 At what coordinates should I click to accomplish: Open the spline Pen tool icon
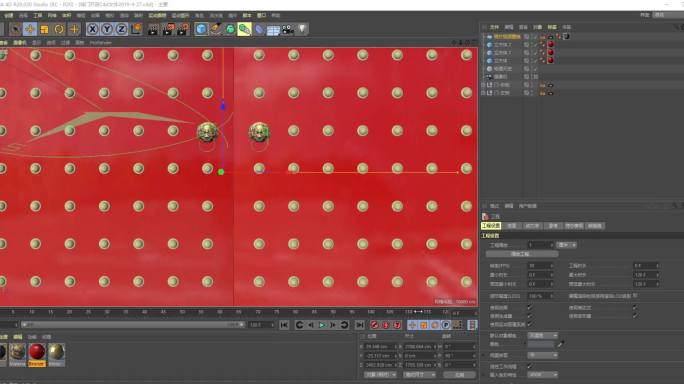(215, 29)
